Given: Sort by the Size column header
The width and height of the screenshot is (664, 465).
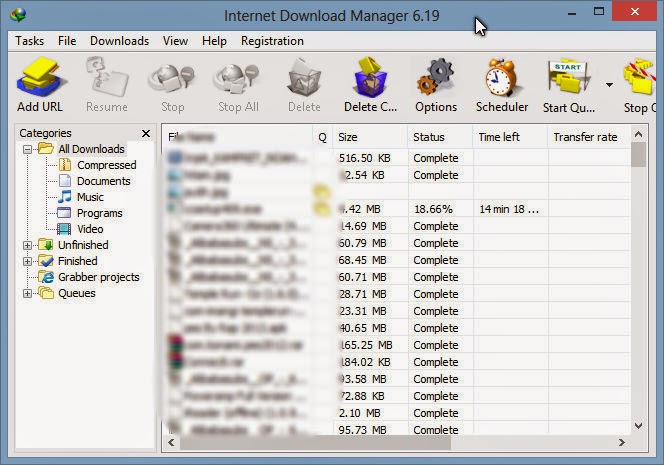Looking at the screenshot, I should click(x=371, y=137).
